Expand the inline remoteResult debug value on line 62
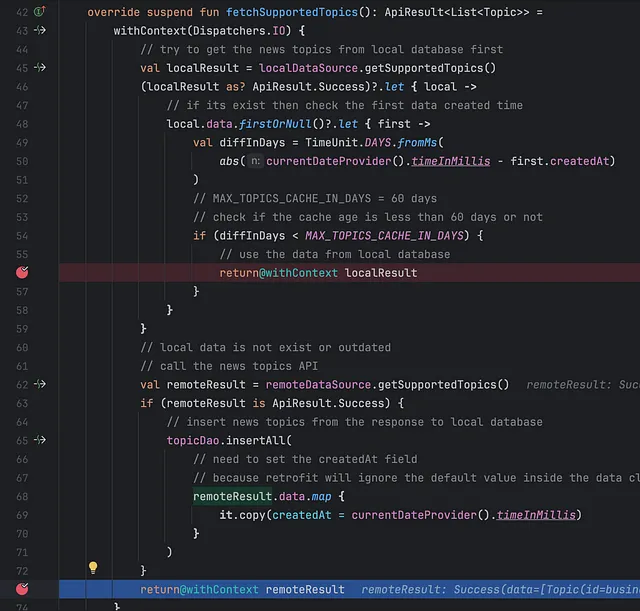 click(582, 385)
